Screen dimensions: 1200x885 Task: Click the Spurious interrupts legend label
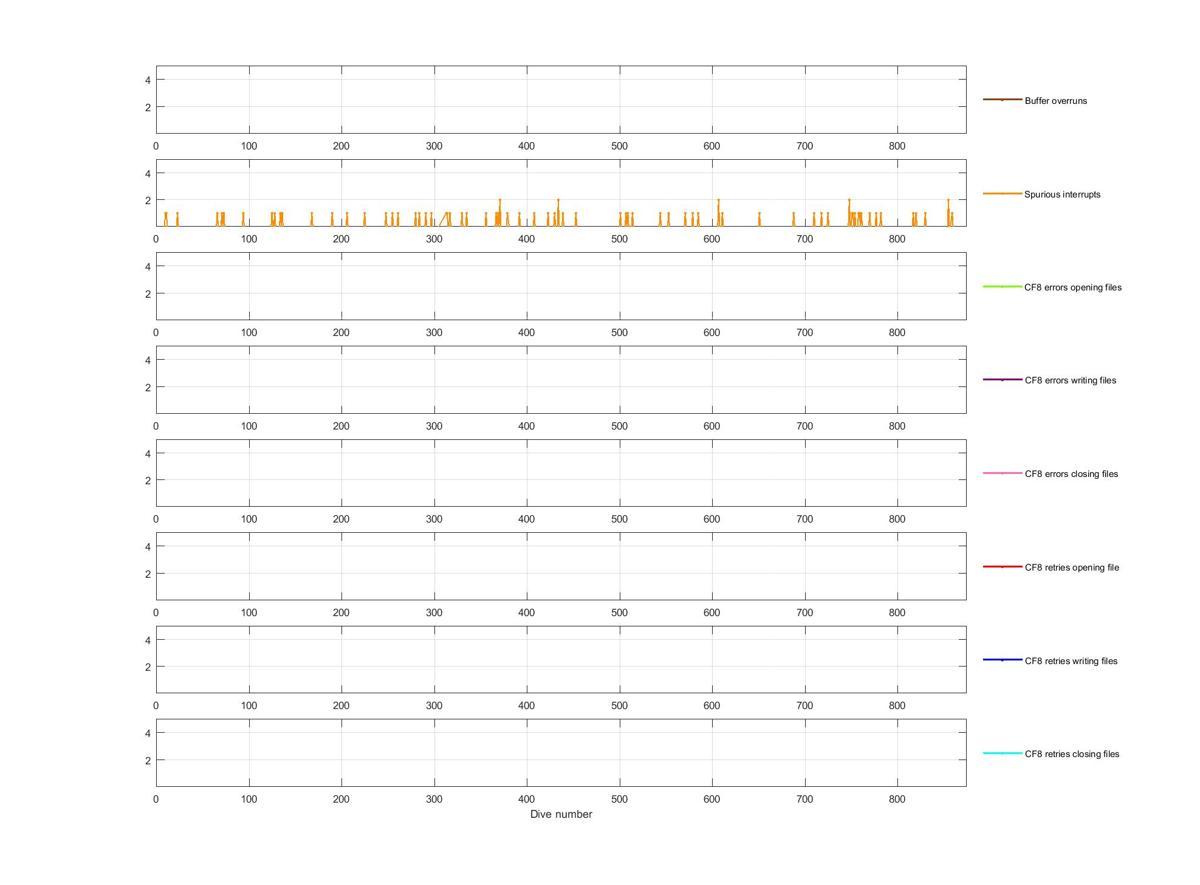pyautogui.click(x=1062, y=194)
